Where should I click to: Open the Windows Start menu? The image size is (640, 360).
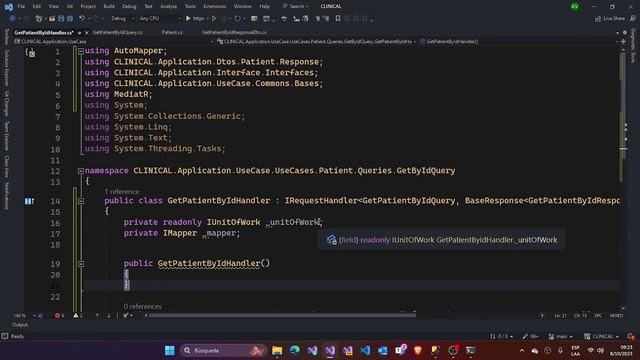pyautogui.click(x=170, y=350)
